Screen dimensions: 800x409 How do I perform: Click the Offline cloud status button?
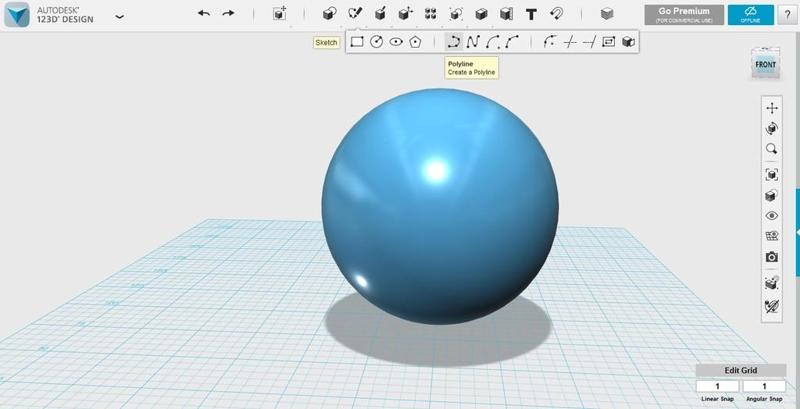(x=751, y=15)
